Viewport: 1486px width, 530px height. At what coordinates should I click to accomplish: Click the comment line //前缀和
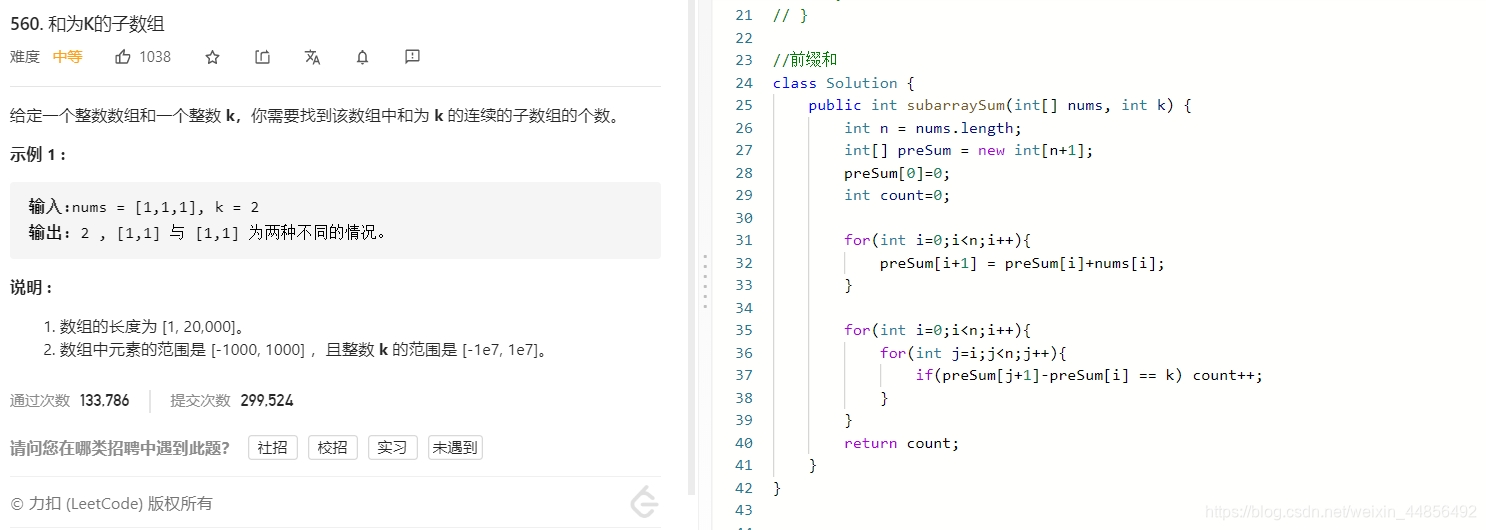point(805,60)
